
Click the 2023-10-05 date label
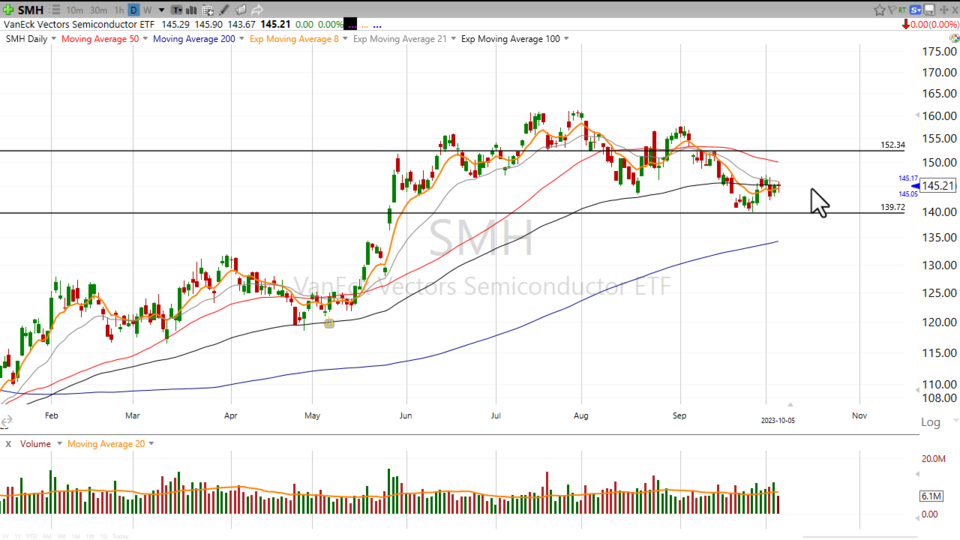[x=778, y=421]
